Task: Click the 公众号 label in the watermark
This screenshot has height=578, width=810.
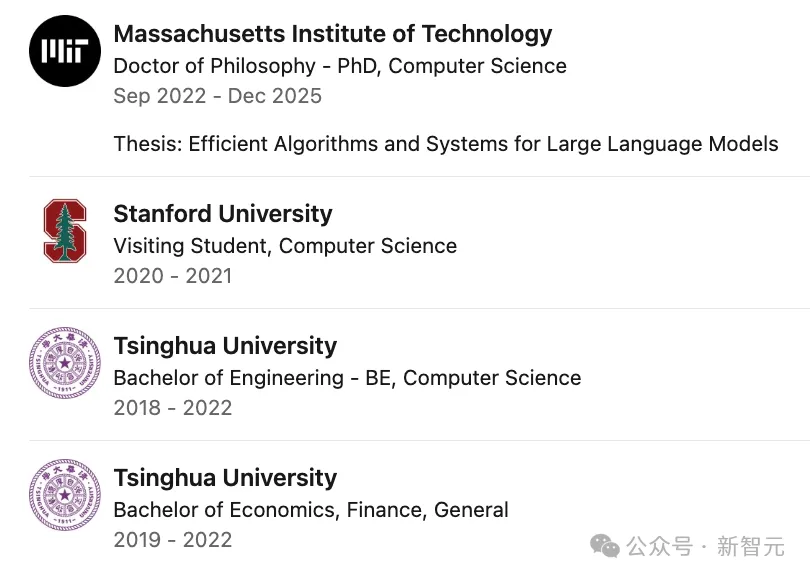Action: 659,547
